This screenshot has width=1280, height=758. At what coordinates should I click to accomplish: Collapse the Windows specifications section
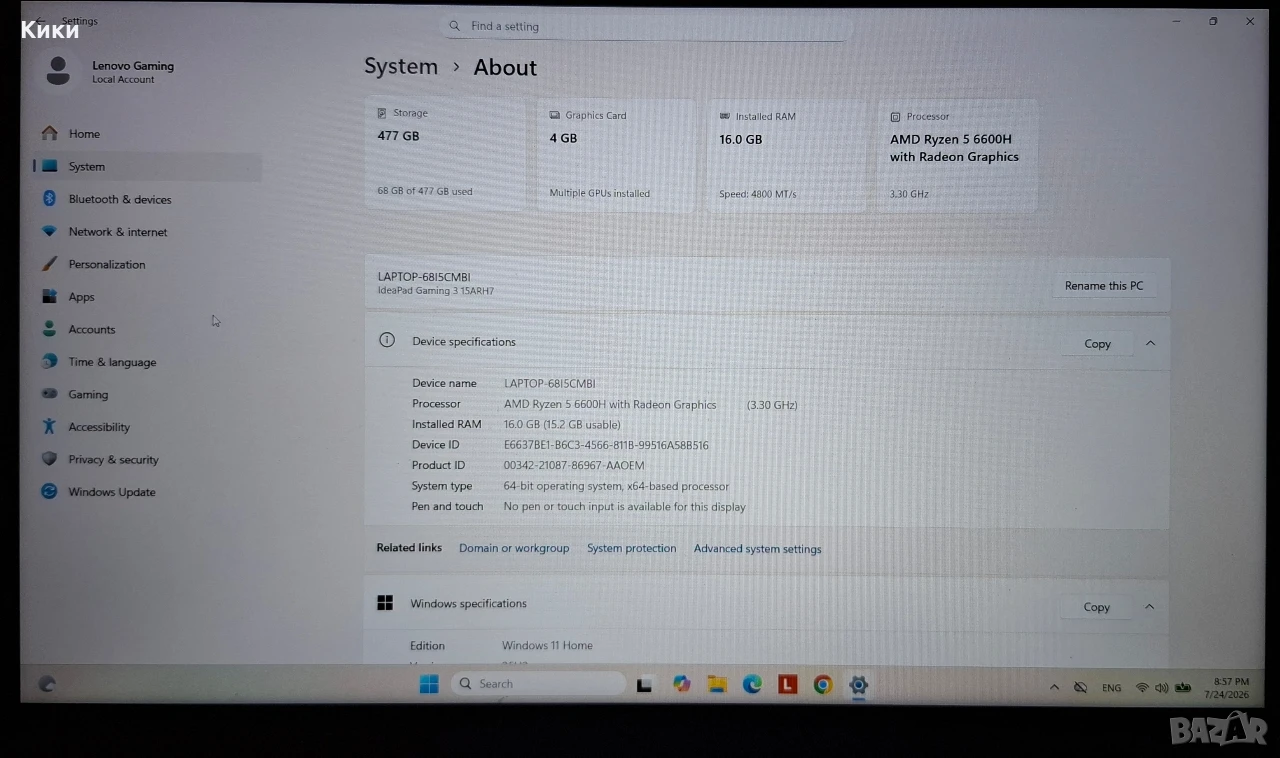point(1149,607)
